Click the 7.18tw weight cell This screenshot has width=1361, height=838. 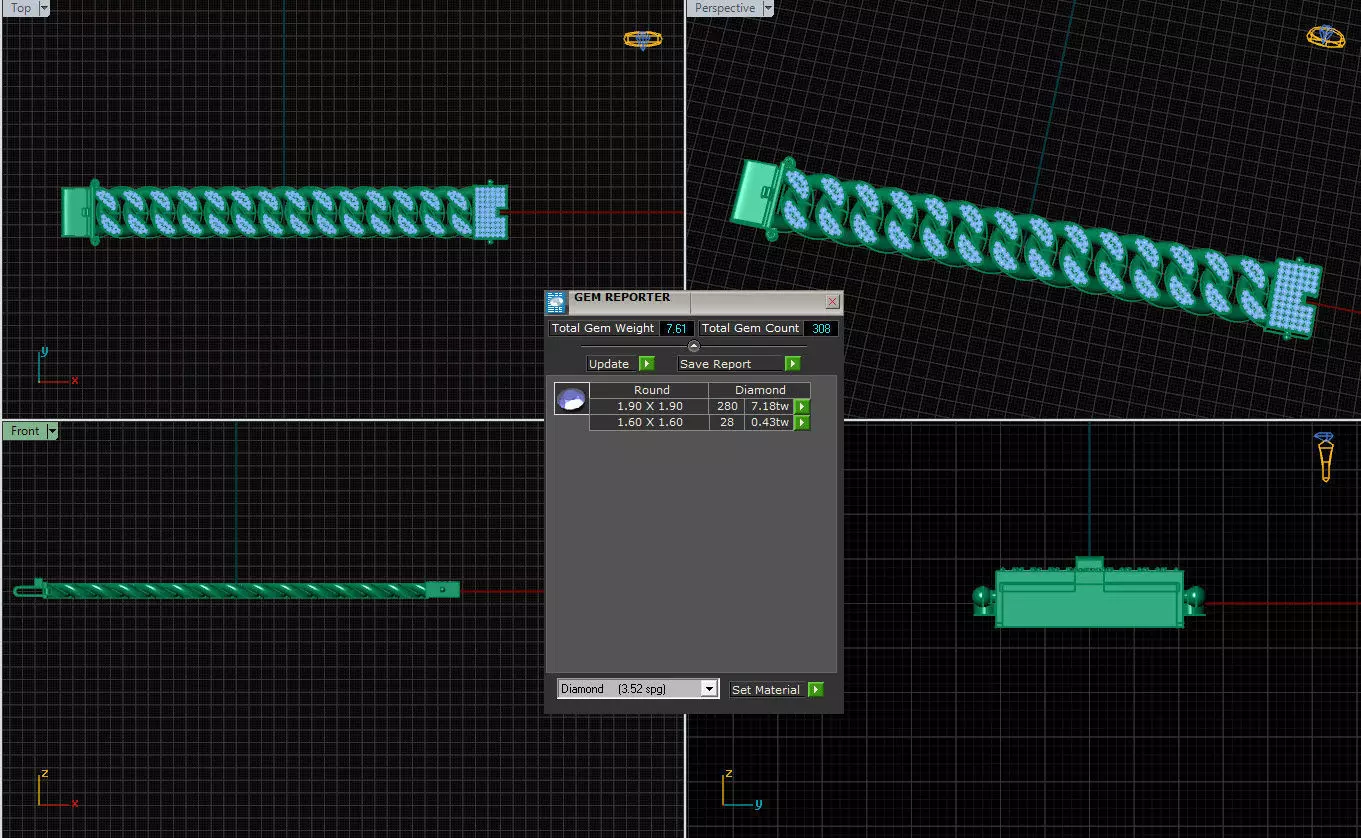pos(769,406)
